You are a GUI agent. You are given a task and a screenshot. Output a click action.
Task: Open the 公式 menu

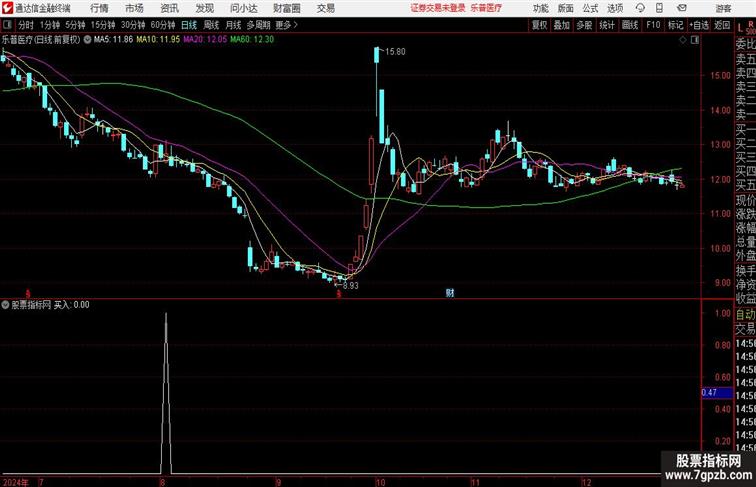(x=590, y=8)
